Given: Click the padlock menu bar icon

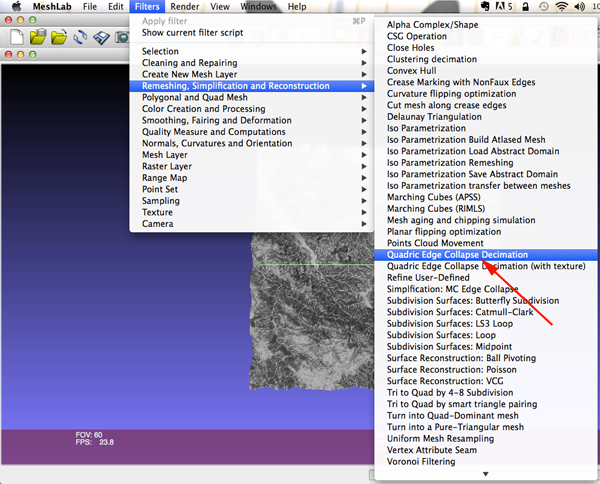Looking at the screenshot, I should (x=525, y=6).
